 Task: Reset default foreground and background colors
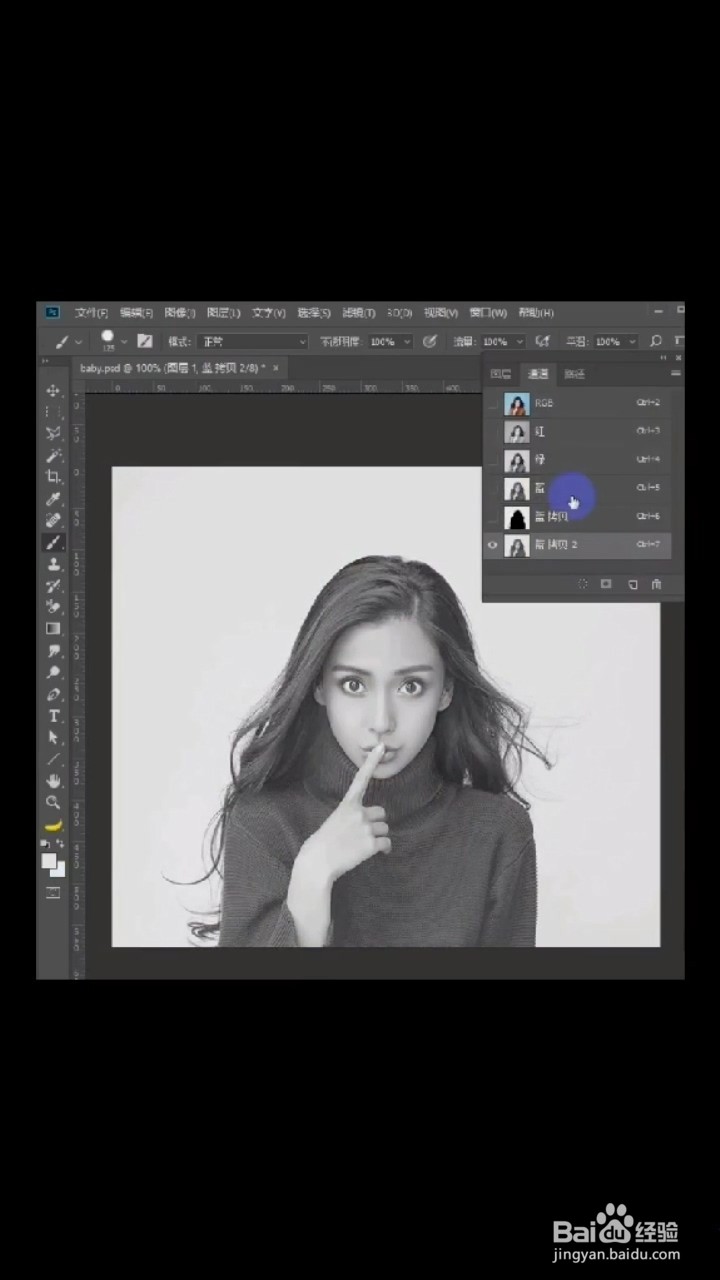pyautogui.click(x=45, y=845)
